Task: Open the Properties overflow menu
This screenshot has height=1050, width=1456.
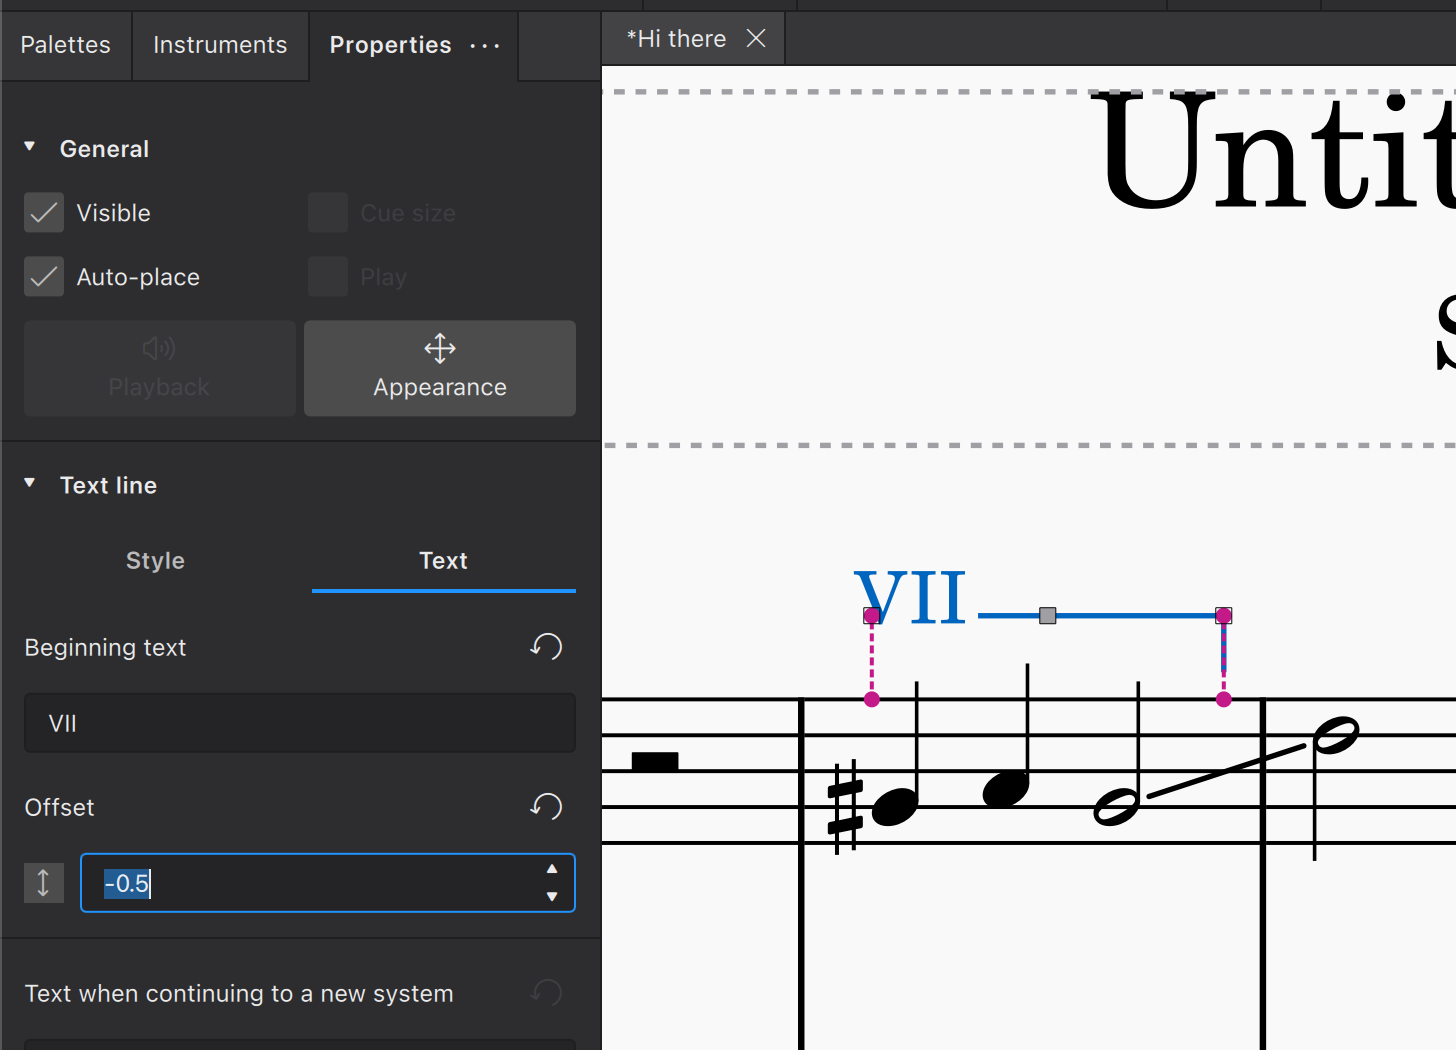Action: pos(484,46)
